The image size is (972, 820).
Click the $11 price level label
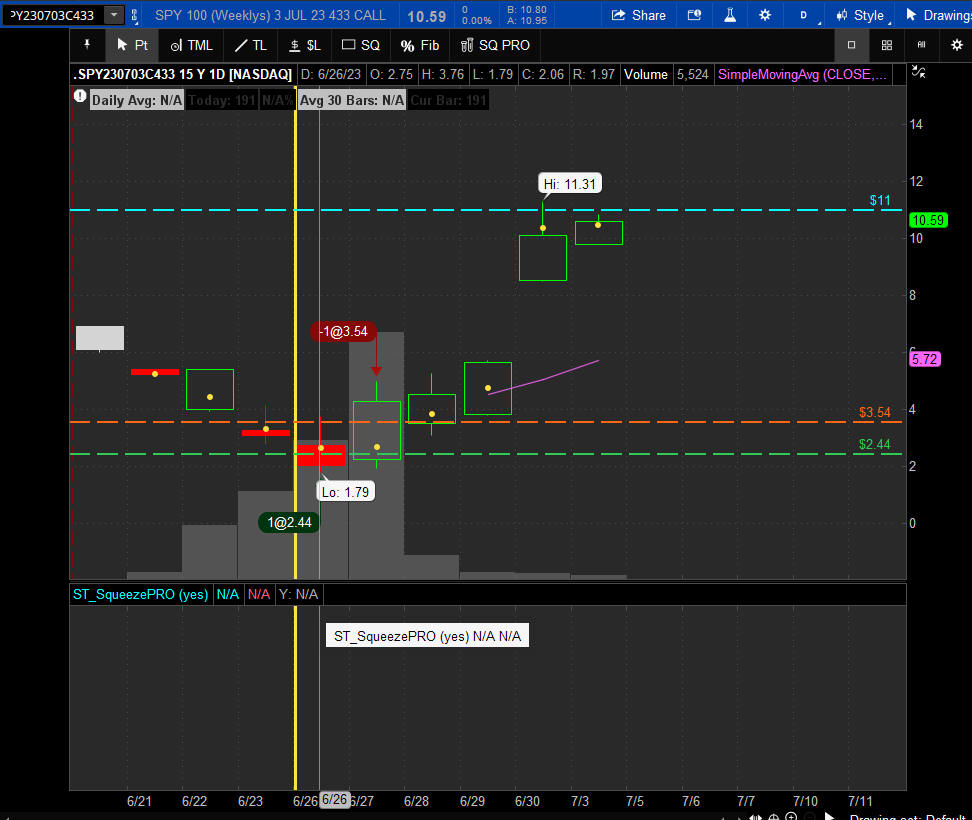pyautogui.click(x=880, y=200)
